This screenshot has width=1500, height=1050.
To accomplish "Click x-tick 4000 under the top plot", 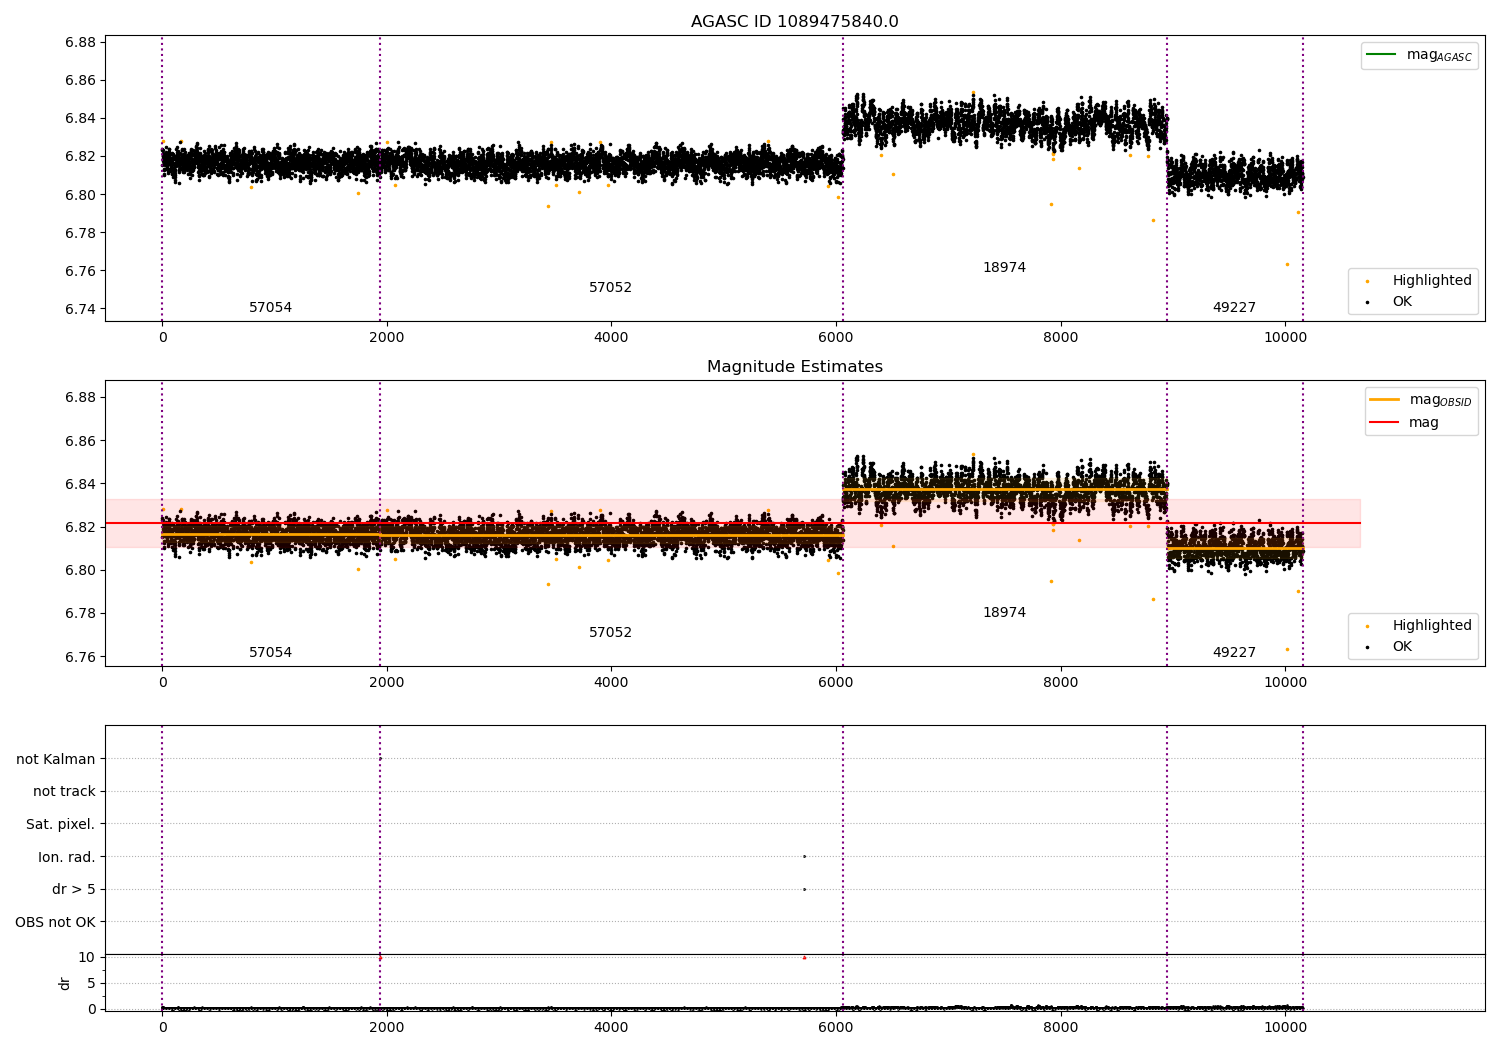I will [x=611, y=337].
